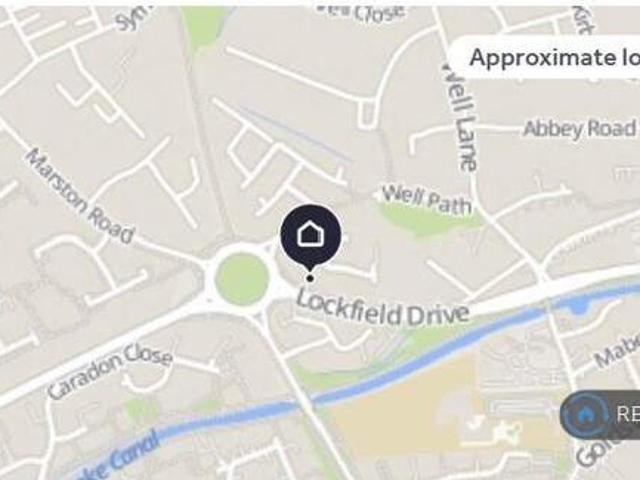Click the small green patch near Caradon Close
The width and height of the screenshot is (640, 480).
pos(142,410)
